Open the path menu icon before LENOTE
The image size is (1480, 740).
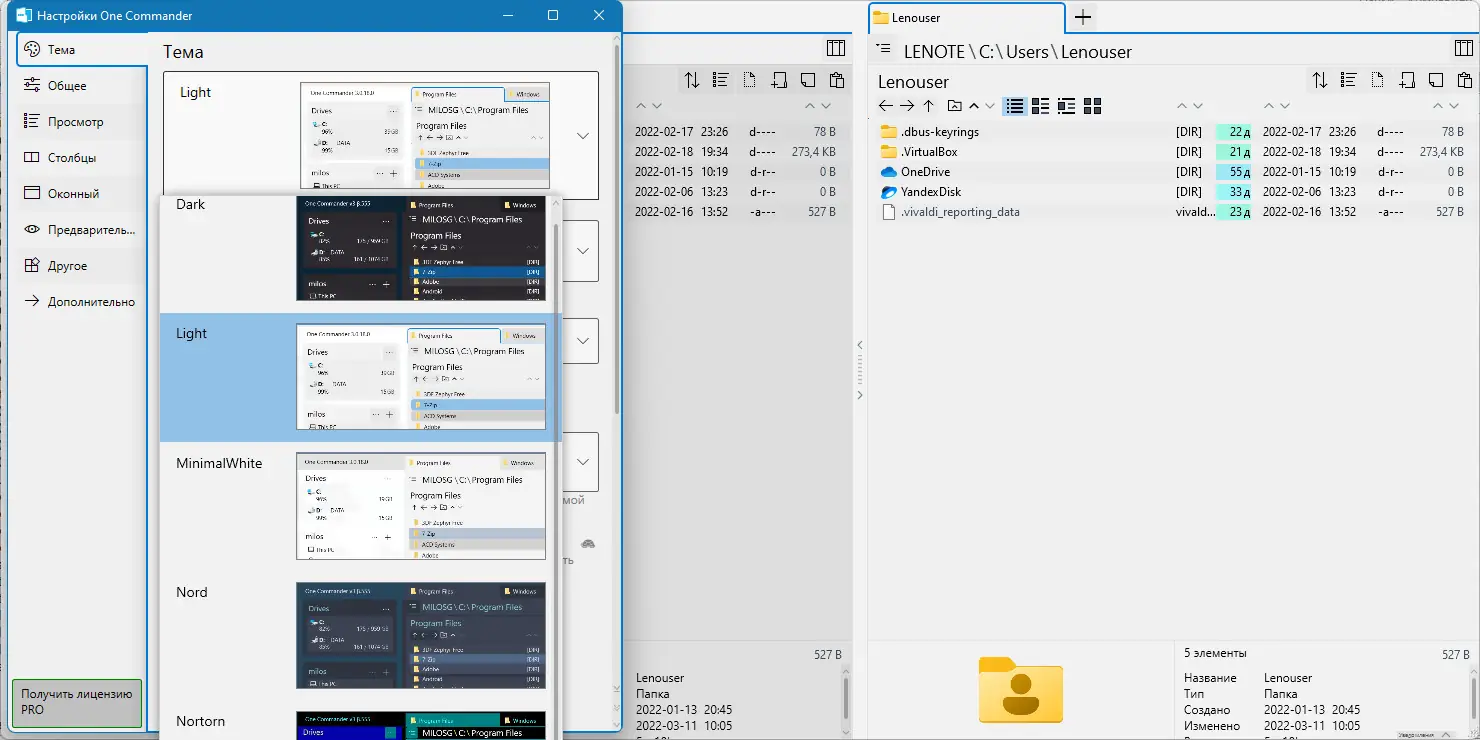883,48
